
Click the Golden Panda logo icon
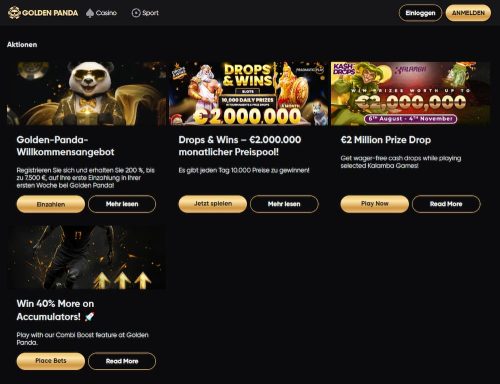(14, 13)
